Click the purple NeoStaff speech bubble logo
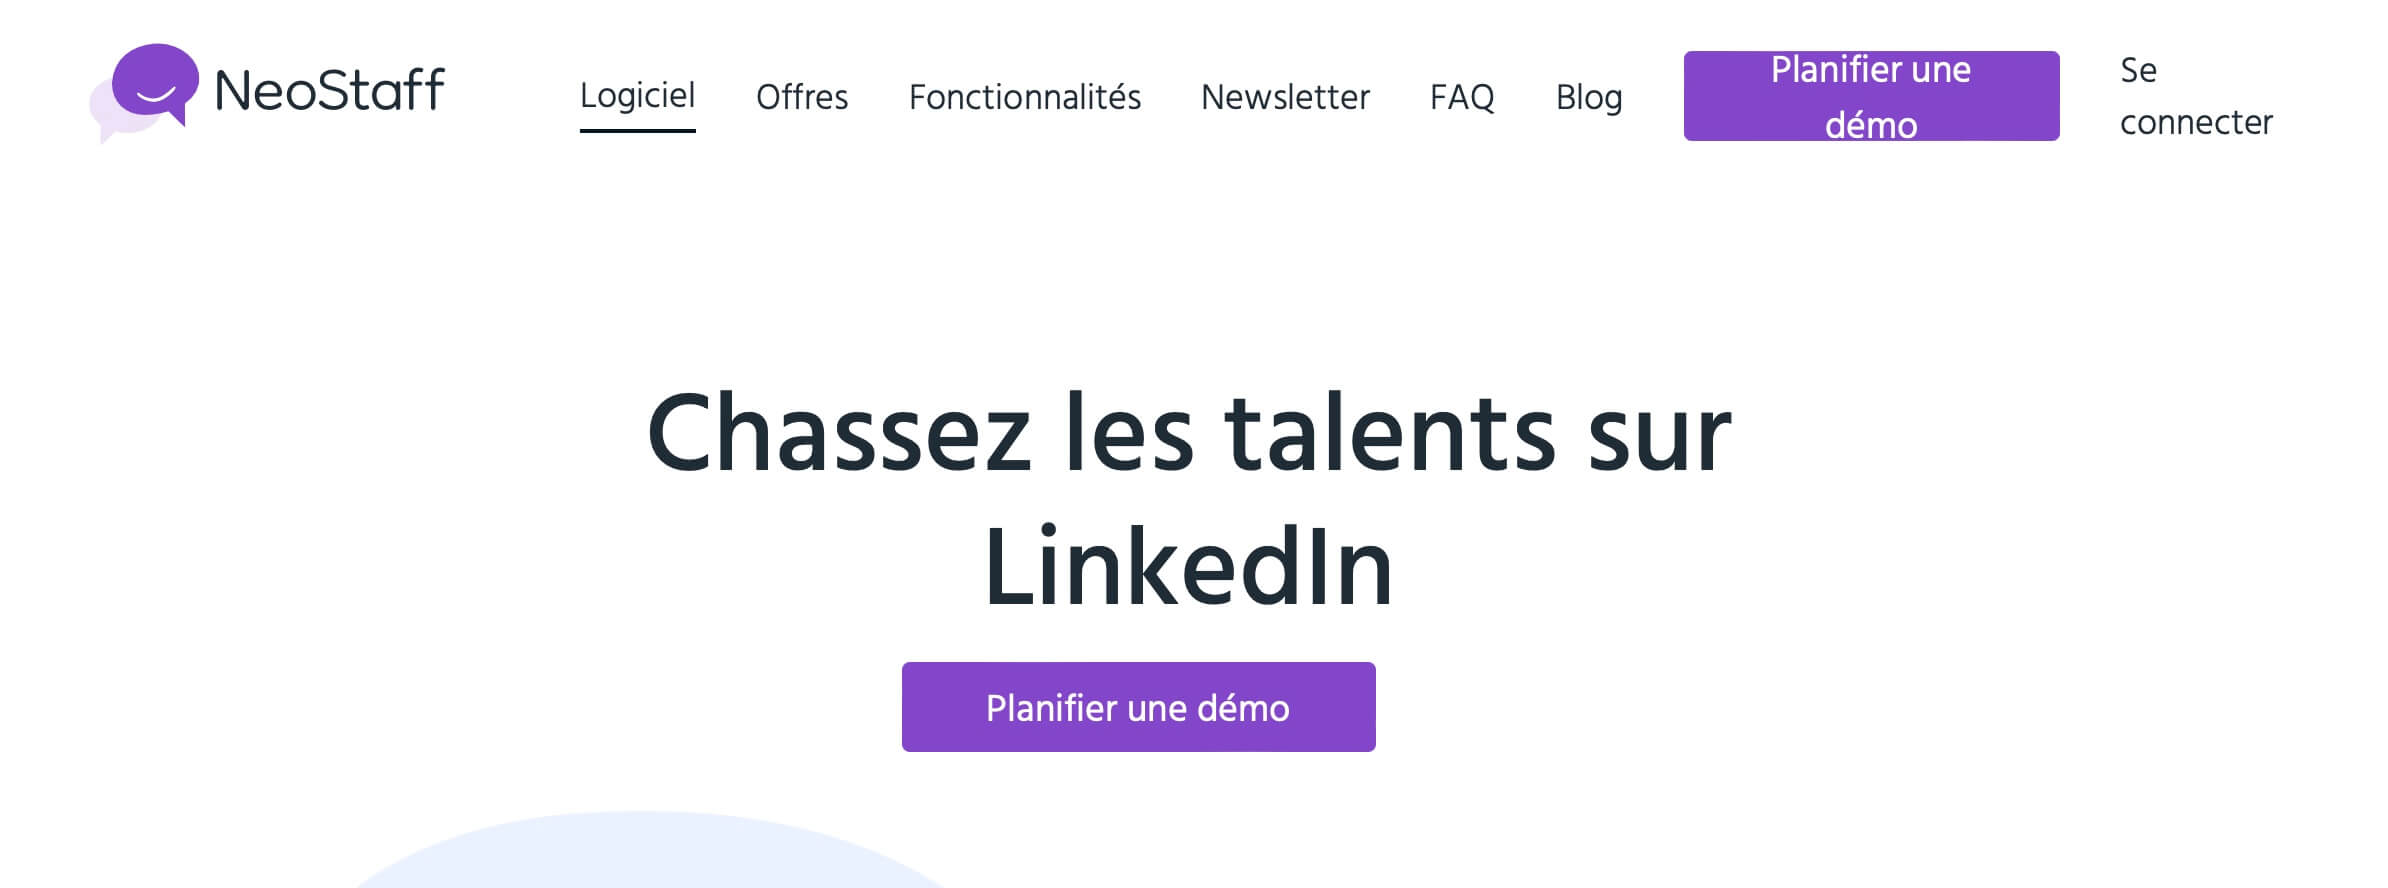 click(x=154, y=83)
